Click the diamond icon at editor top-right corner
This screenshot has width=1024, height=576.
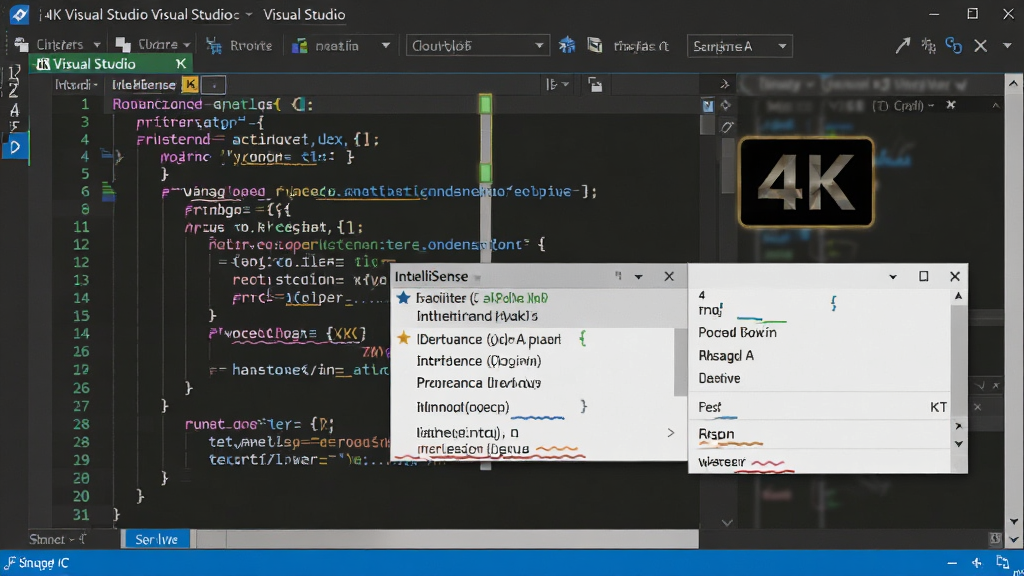click(x=726, y=104)
